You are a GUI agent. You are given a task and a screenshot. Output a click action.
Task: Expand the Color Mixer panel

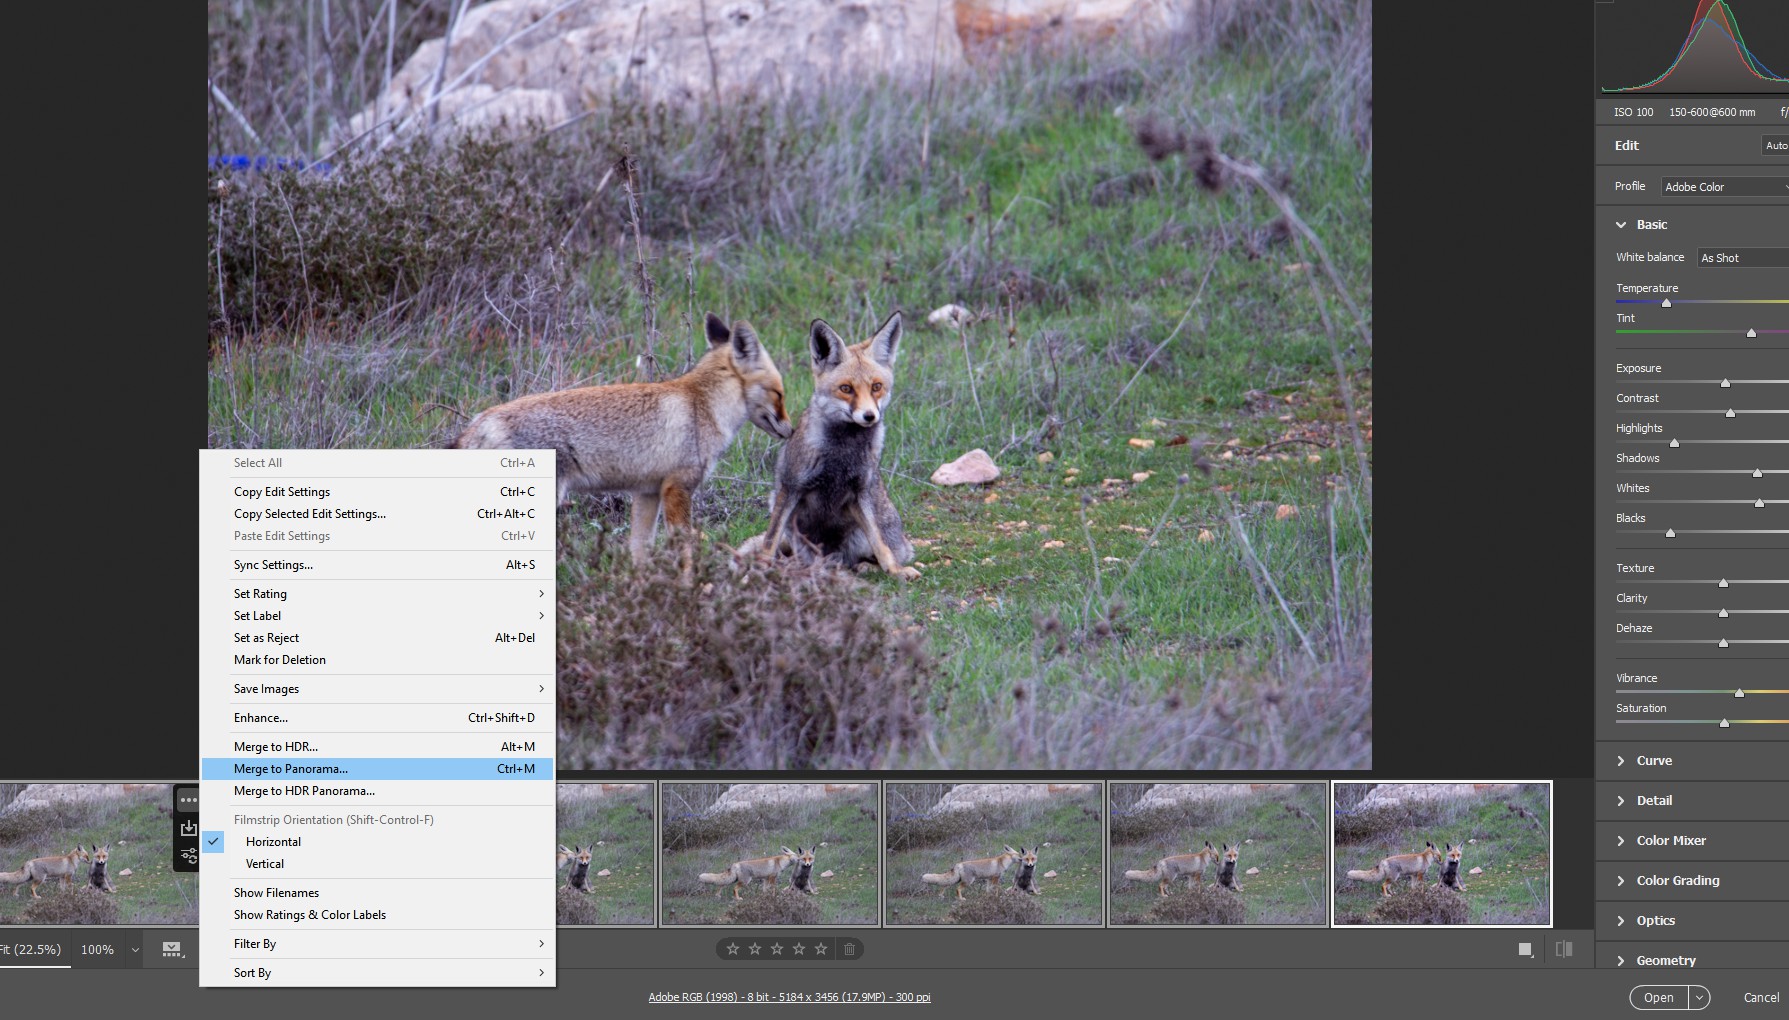tap(1621, 841)
